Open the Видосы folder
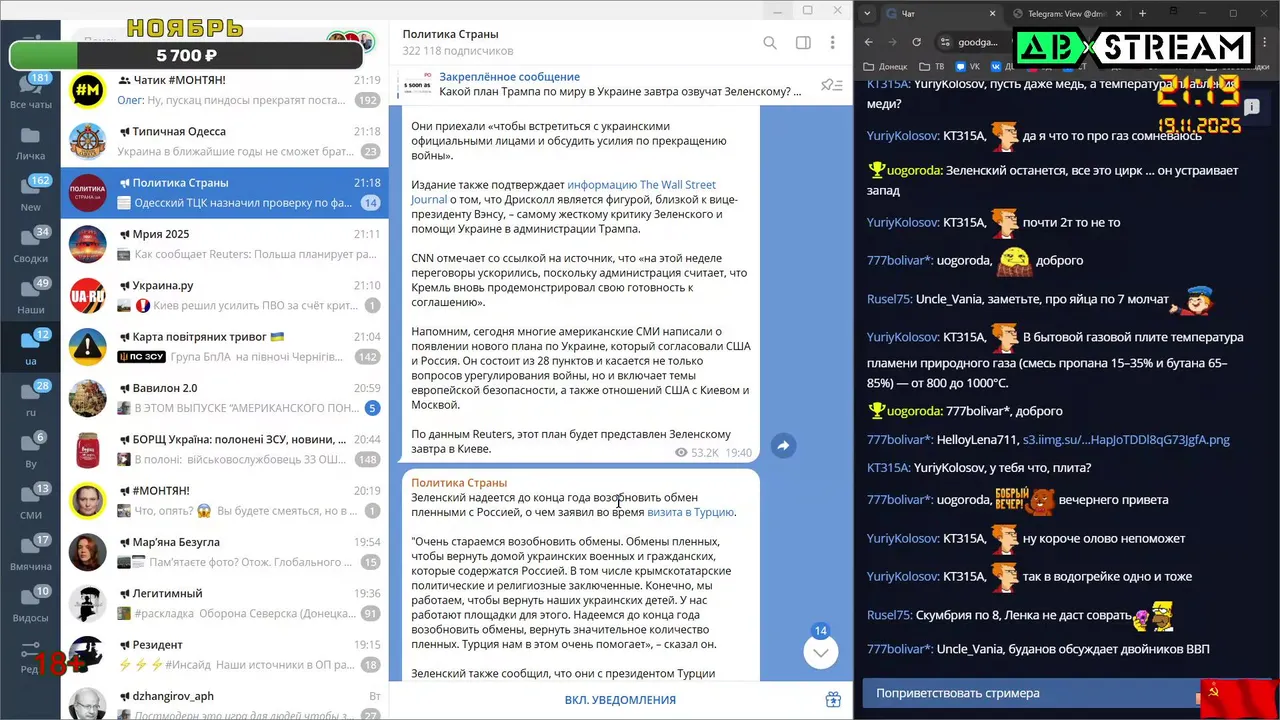Screen dimensions: 1280x720 [31, 605]
